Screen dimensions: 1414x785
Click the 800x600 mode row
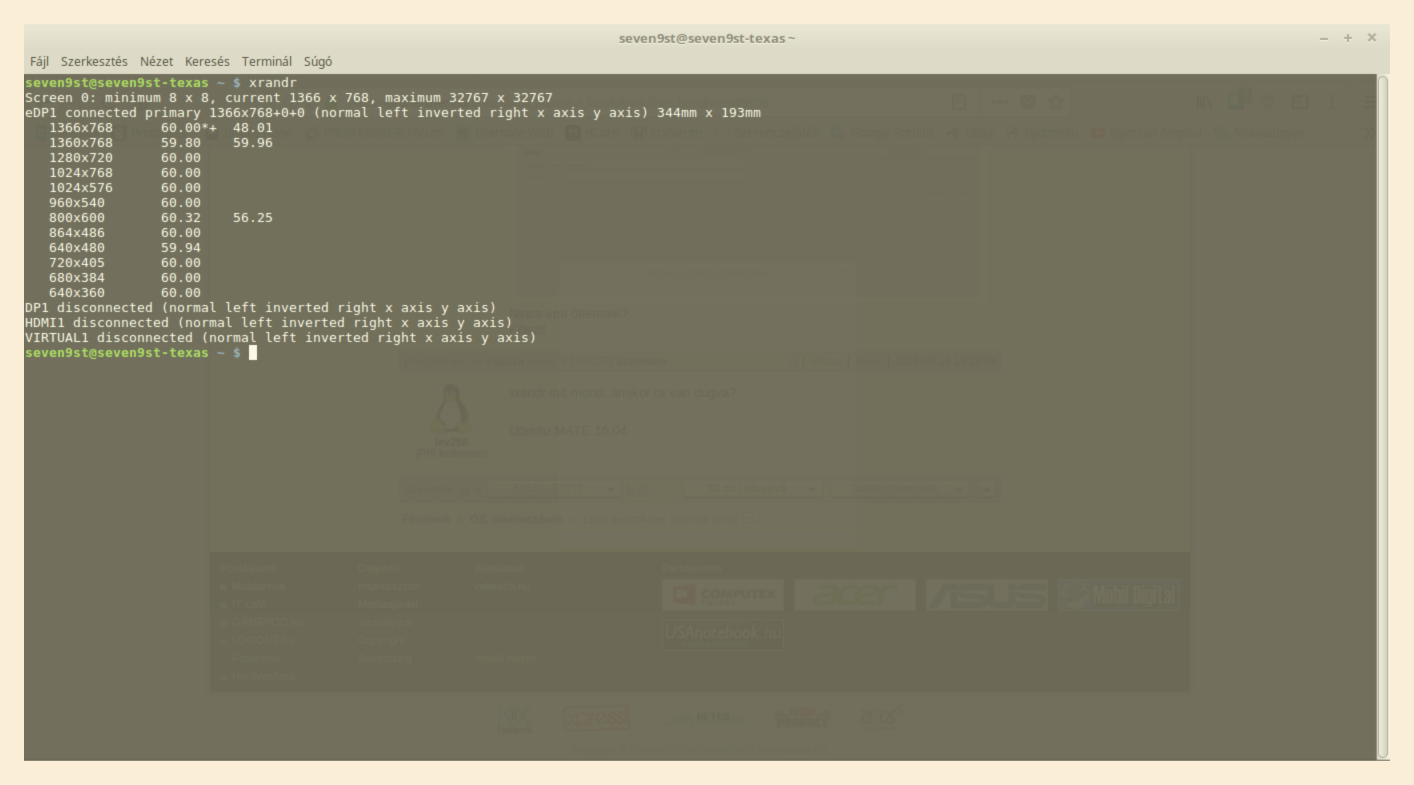pos(161,217)
